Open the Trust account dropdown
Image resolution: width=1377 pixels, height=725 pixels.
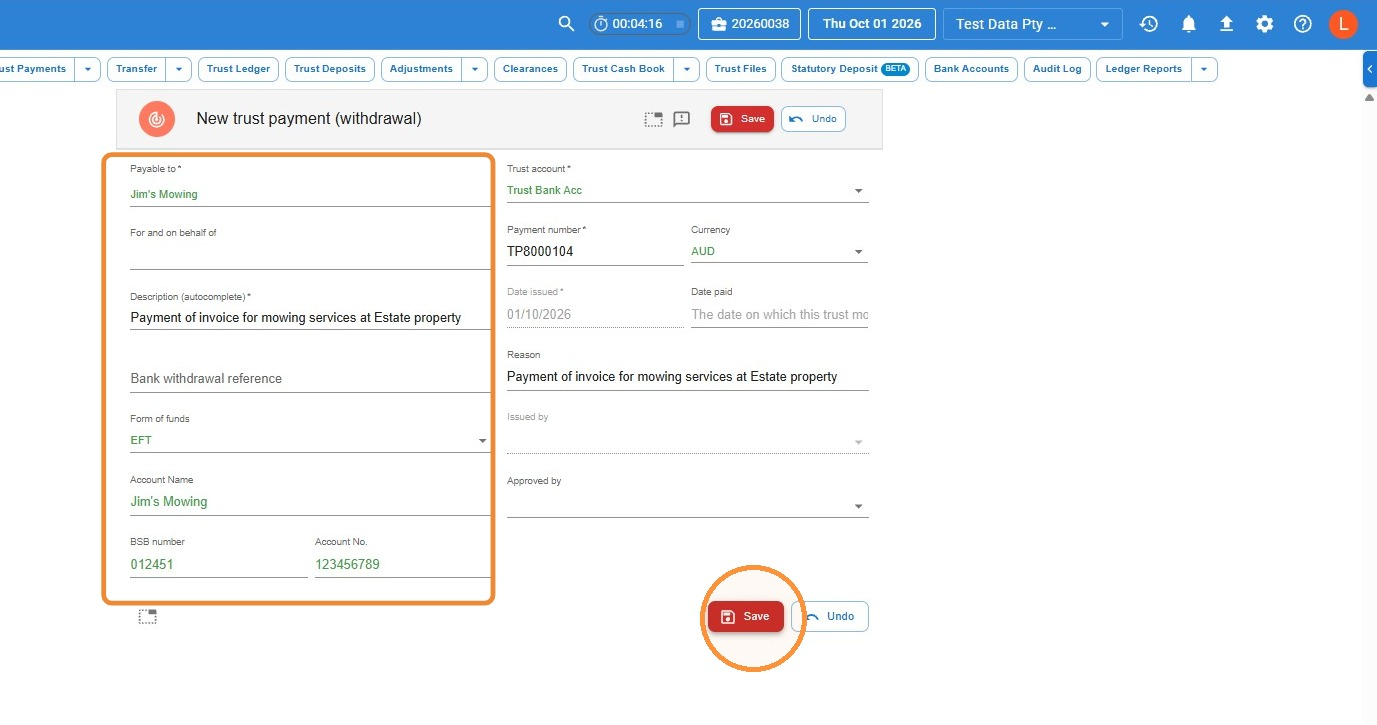pyautogui.click(x=688, y=190)
